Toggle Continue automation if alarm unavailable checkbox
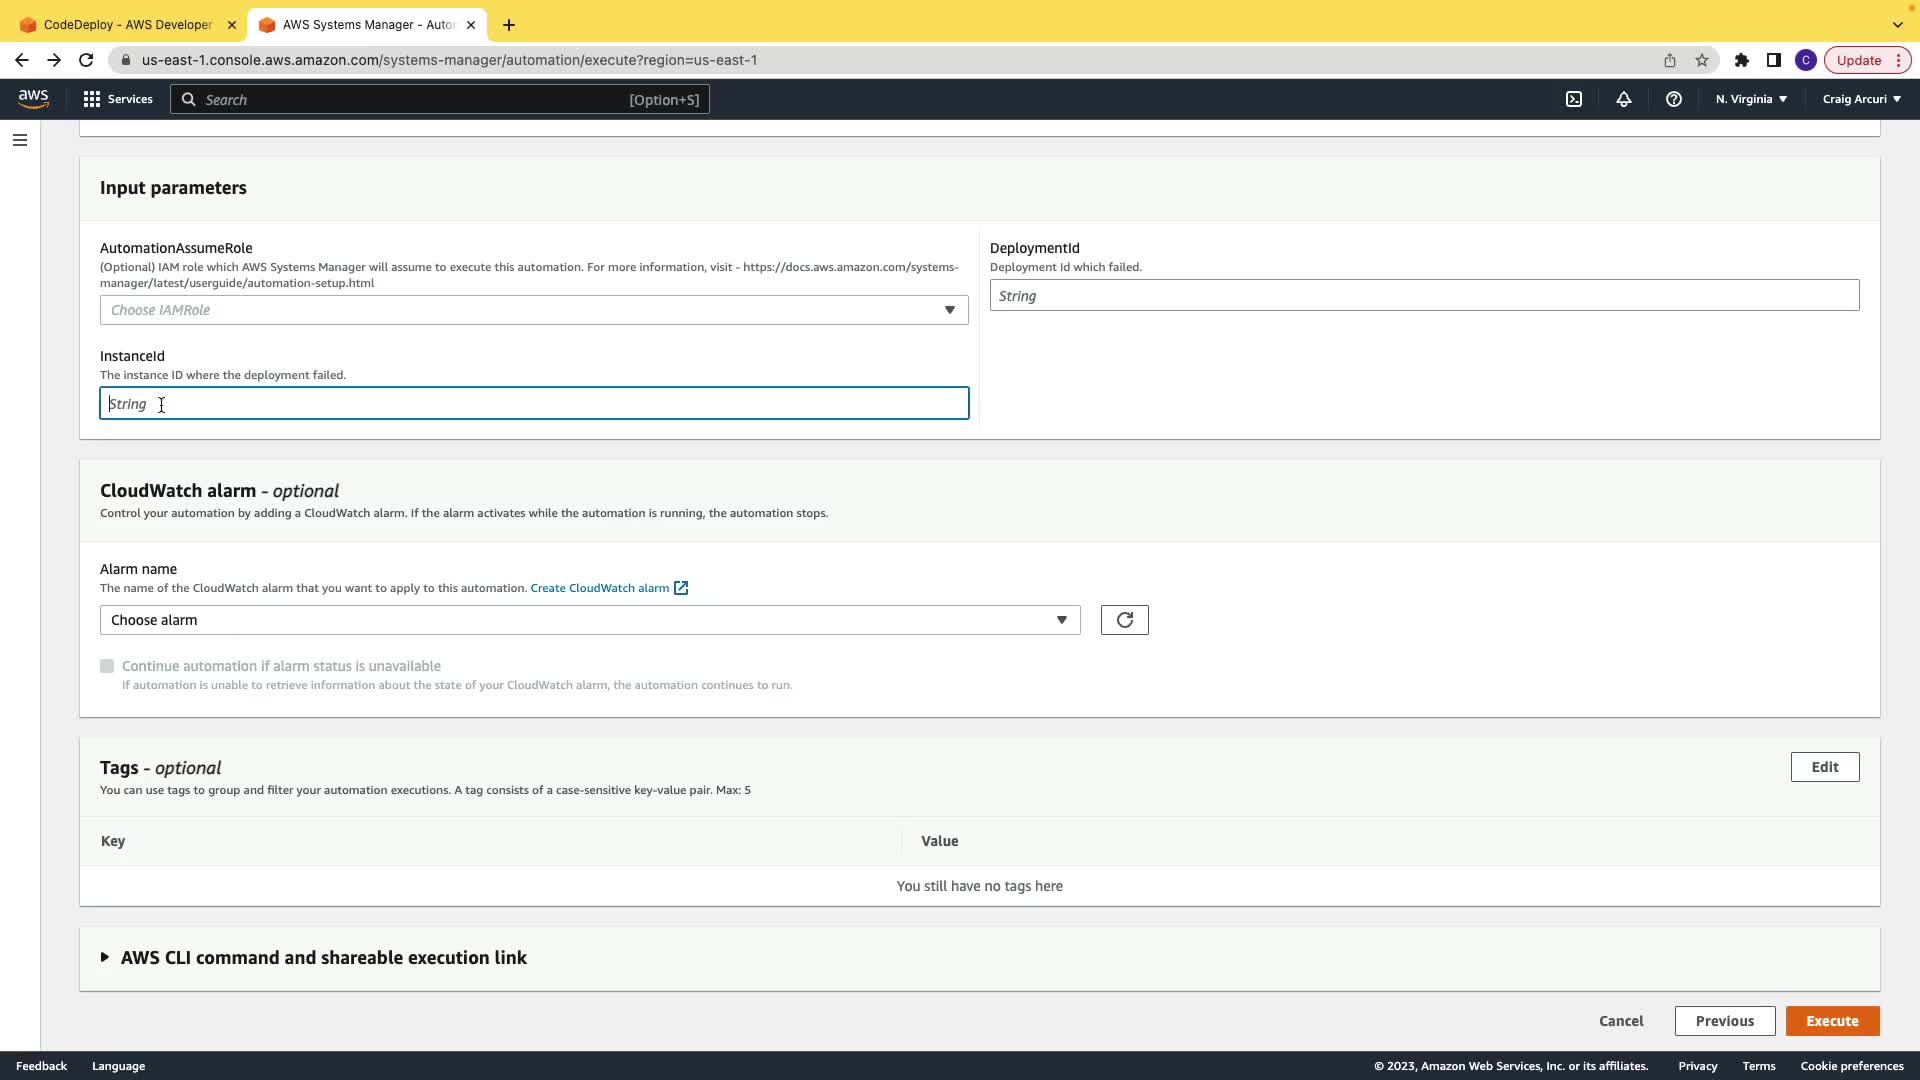 tap(107, 666)
